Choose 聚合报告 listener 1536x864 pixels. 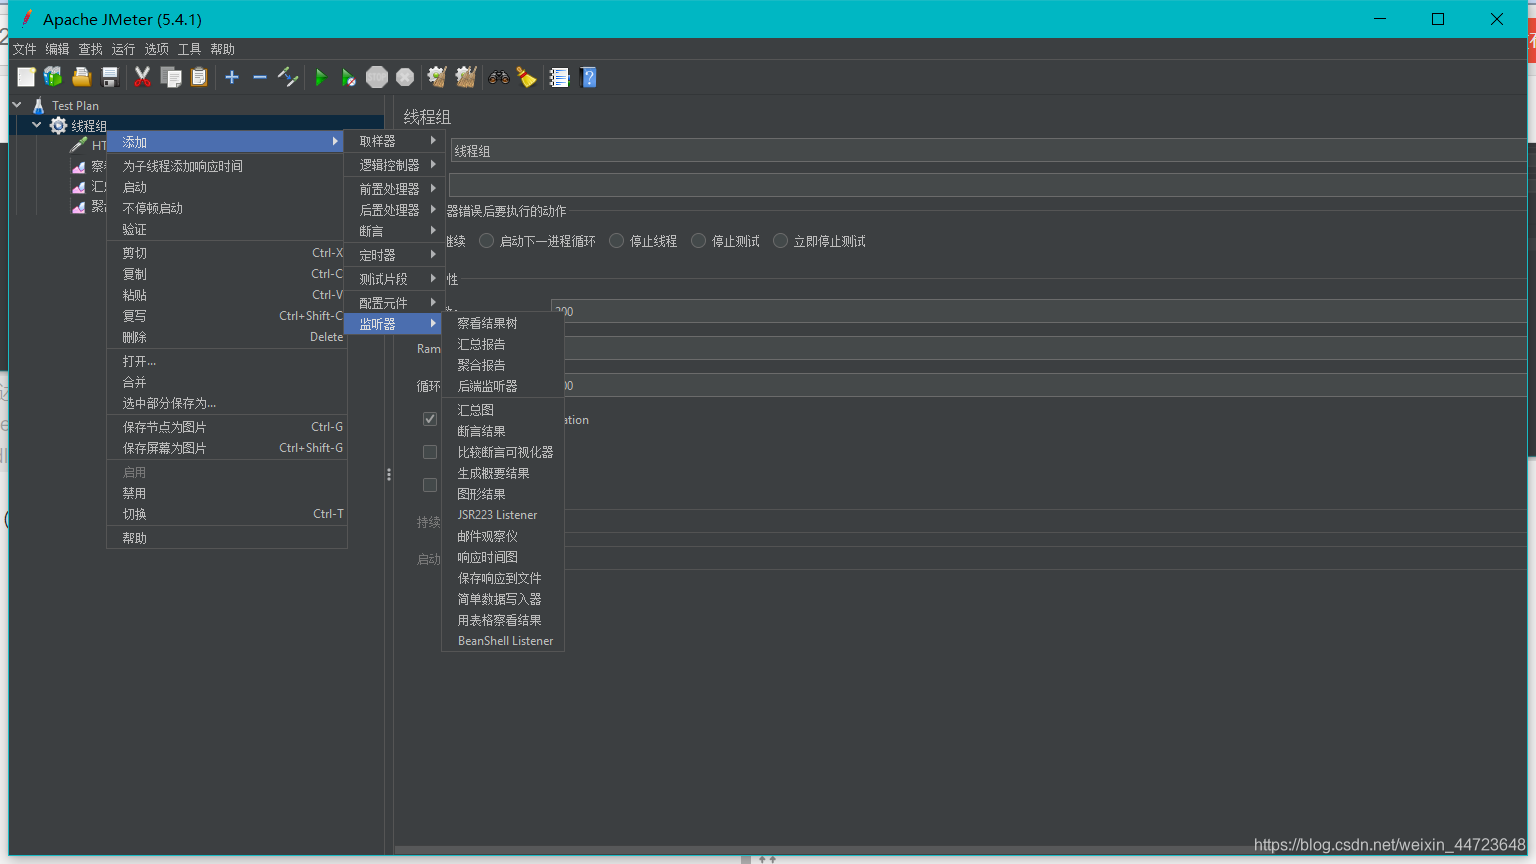(503, 365)
